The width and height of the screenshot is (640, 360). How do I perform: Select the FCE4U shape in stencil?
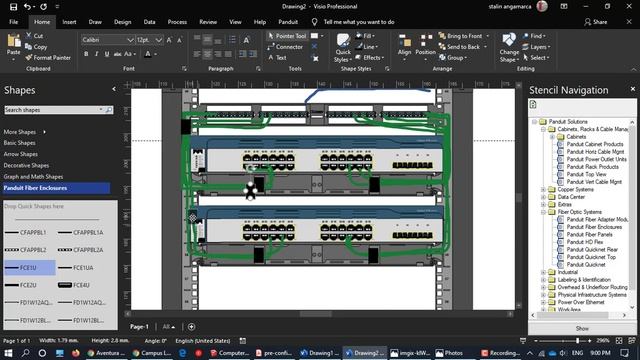[74, 285]
